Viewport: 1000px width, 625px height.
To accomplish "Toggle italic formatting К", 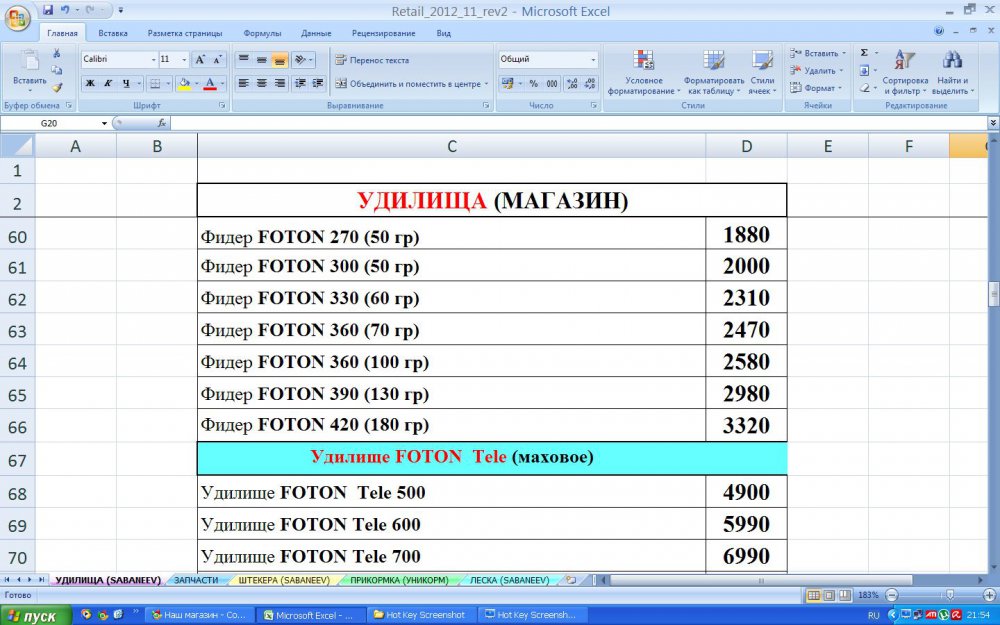I will pos(108,84).
